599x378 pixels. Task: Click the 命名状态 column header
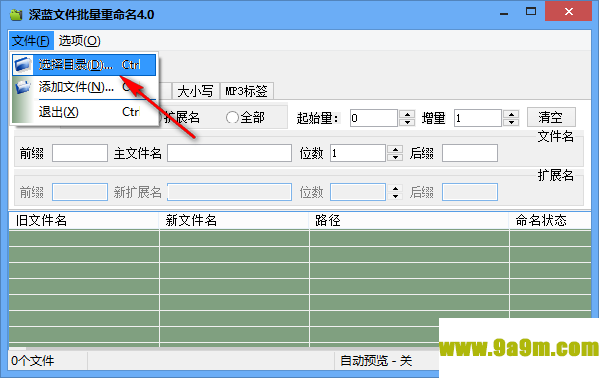(550, 221)
